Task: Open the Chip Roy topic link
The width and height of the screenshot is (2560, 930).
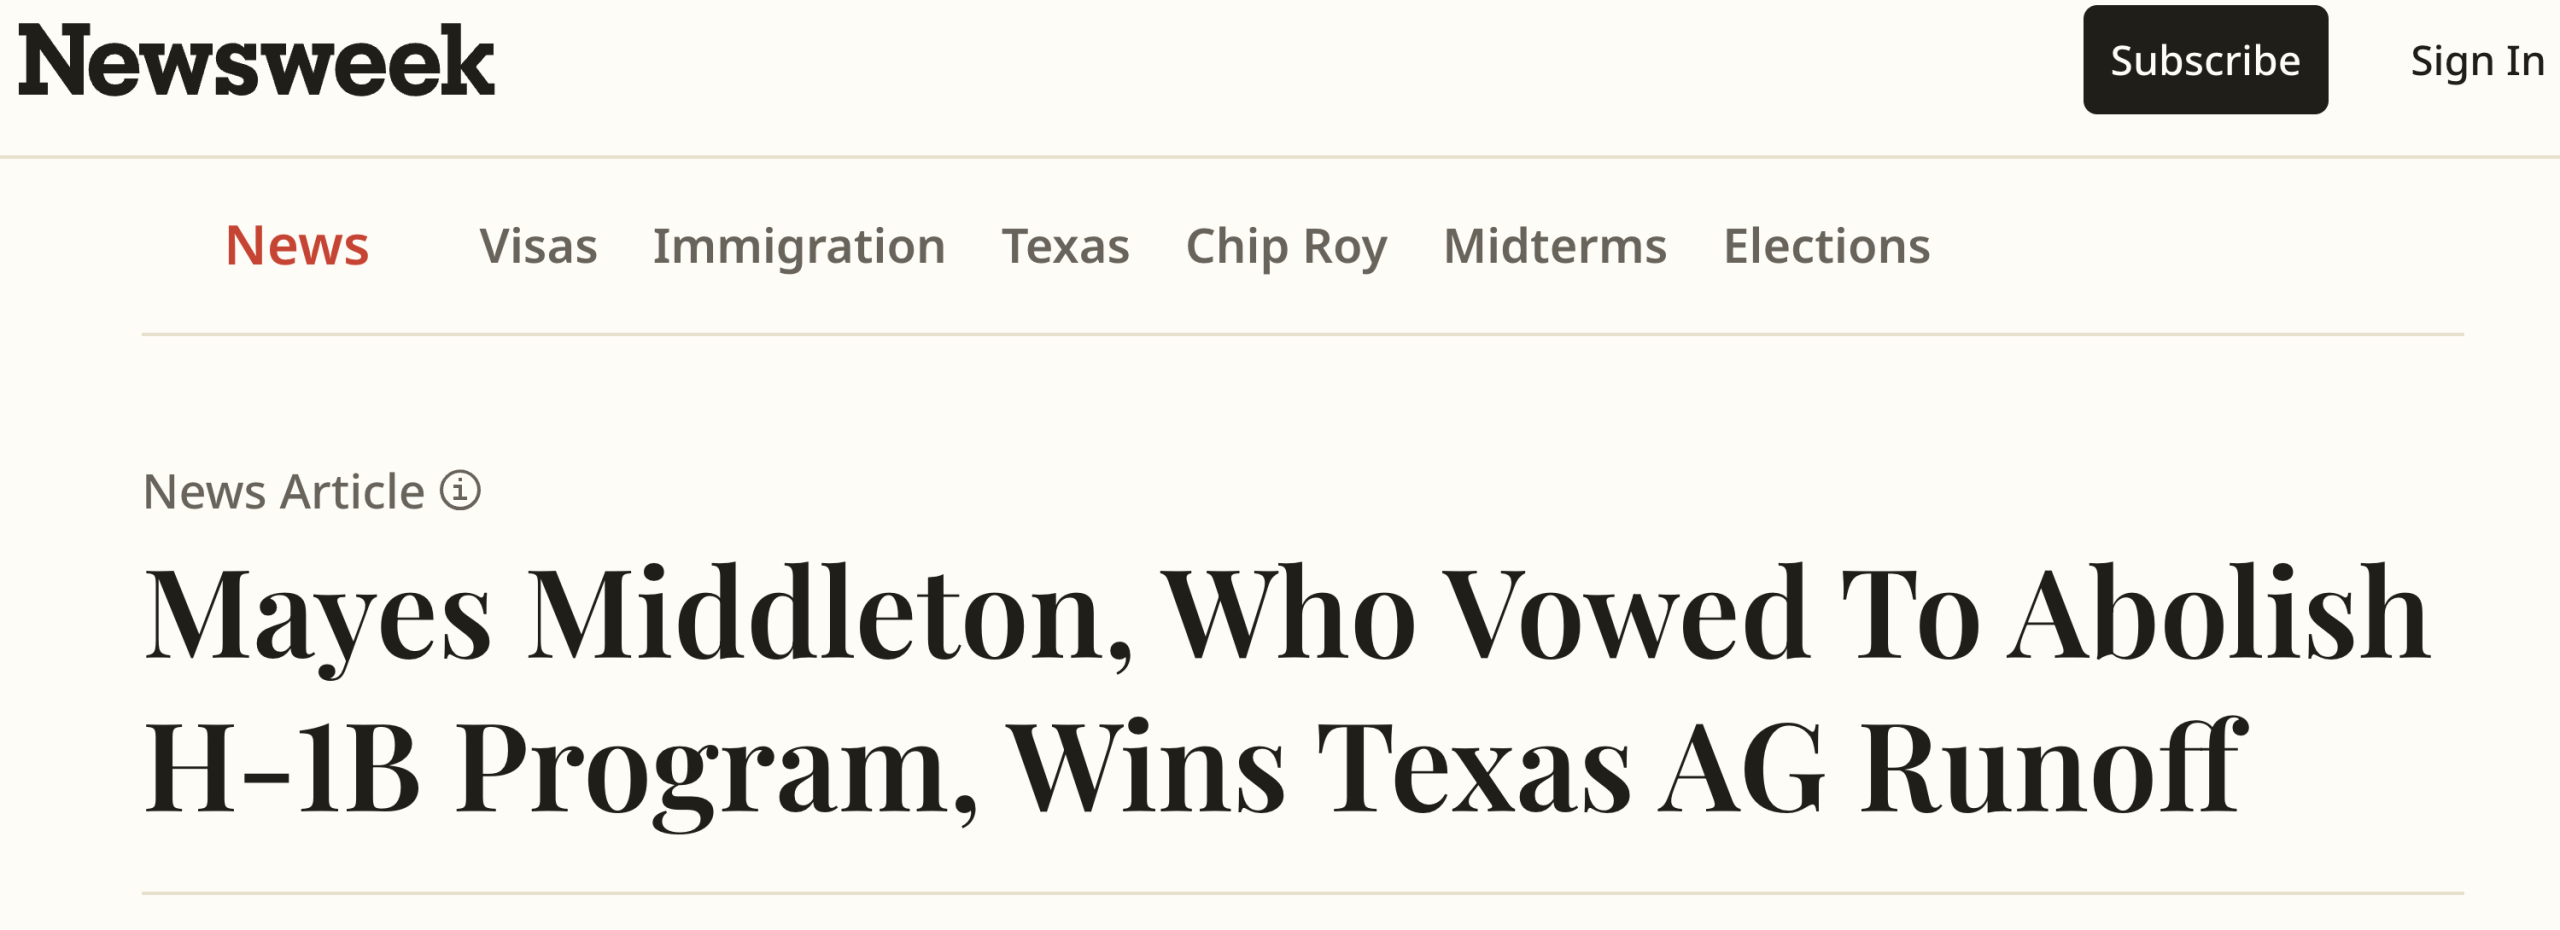Action: tap(1286, 247)
